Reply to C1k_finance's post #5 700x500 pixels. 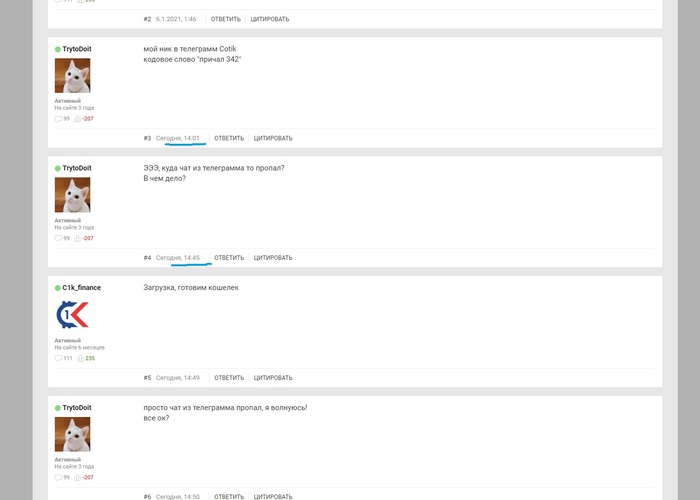(229, 378)
